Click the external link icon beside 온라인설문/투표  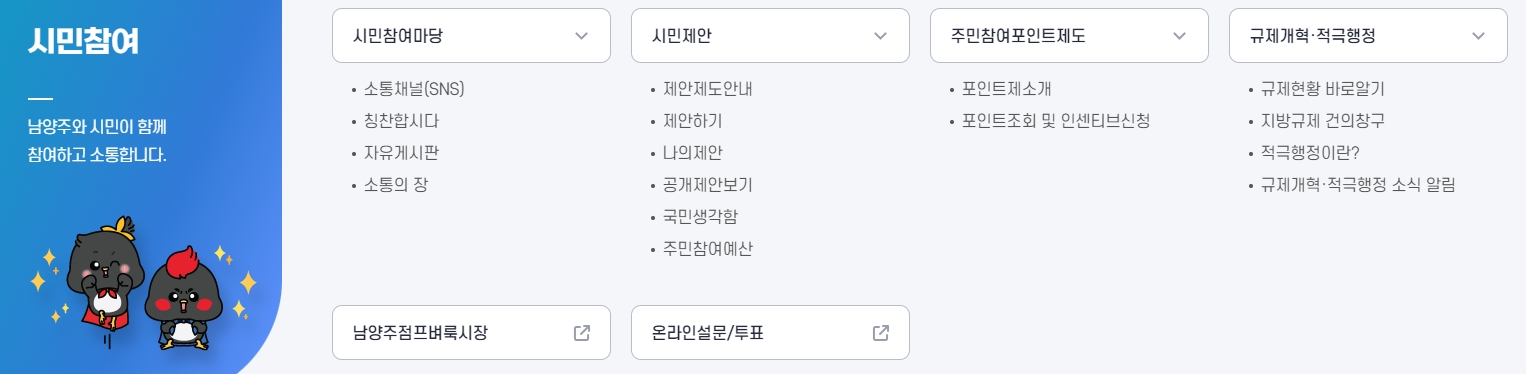pyautogui.click(x=881, y=333)
